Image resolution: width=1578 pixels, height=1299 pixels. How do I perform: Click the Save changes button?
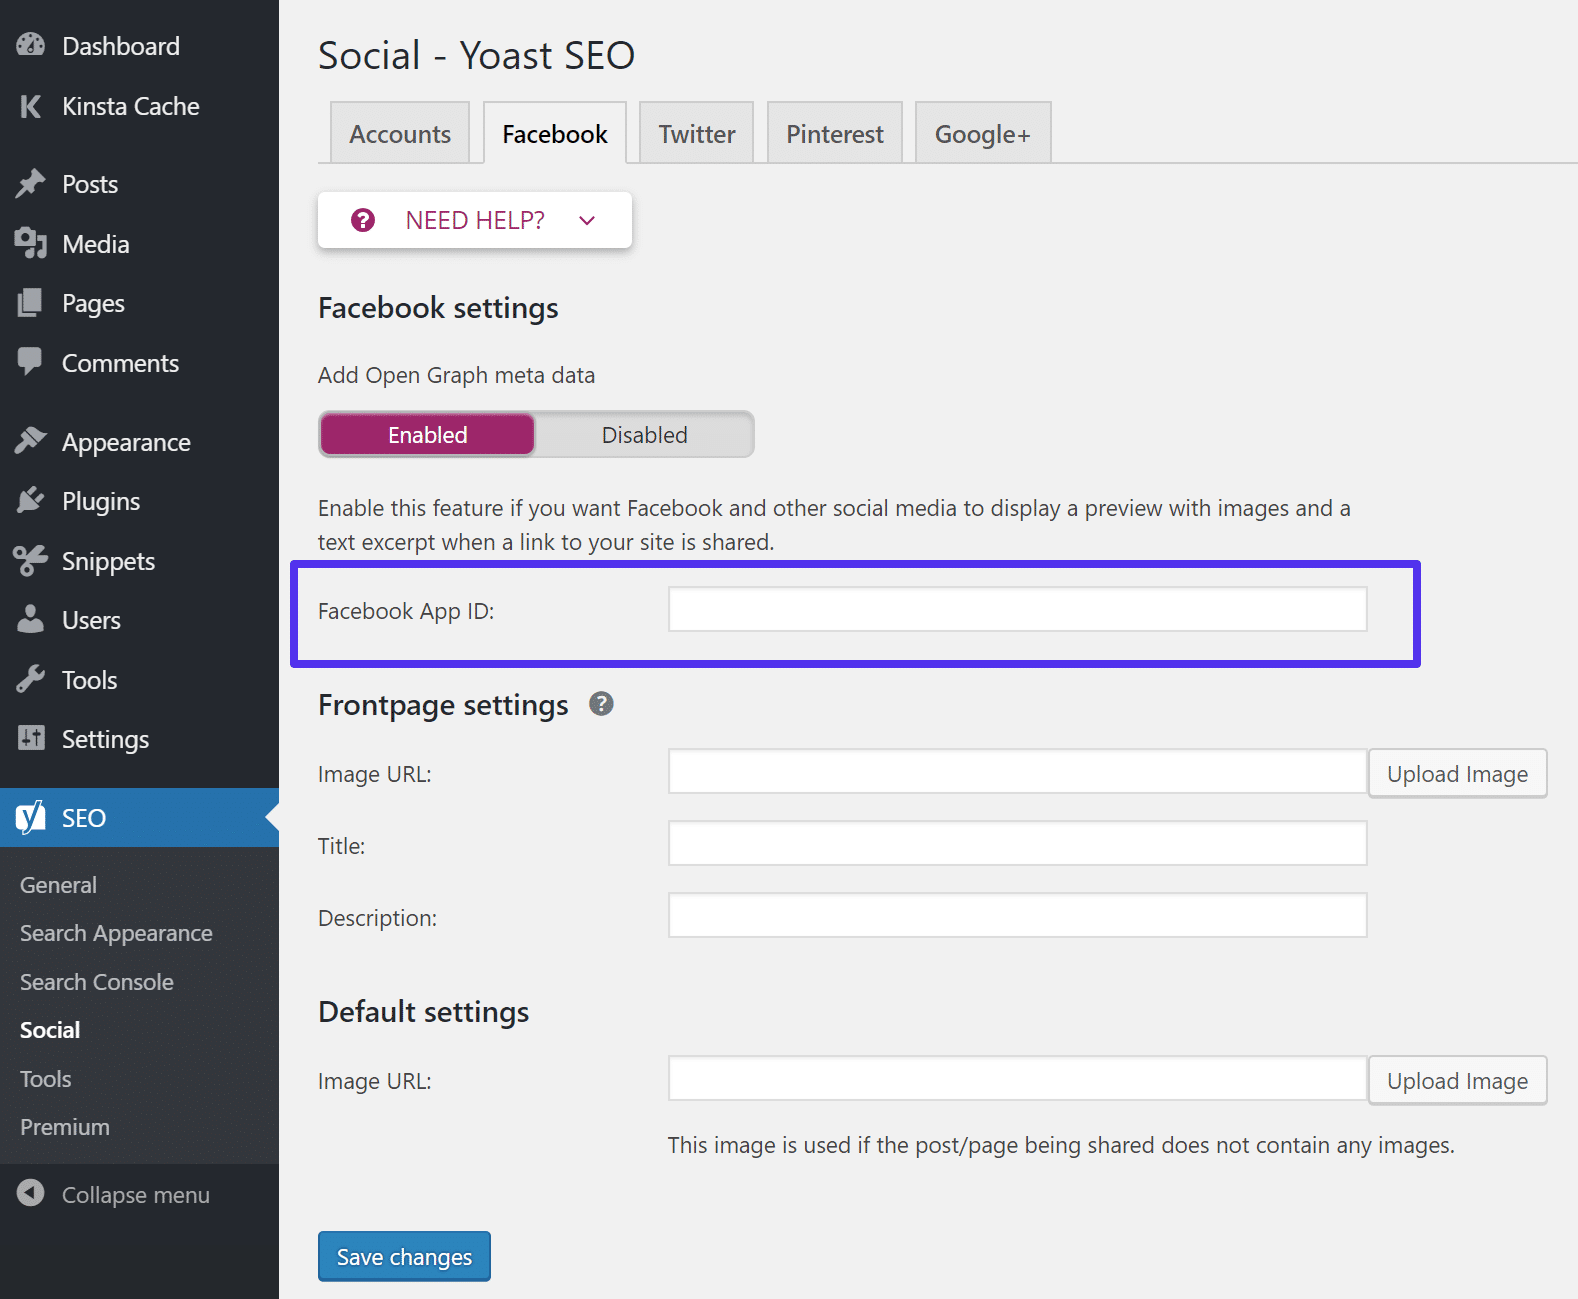coord(404,1257)
